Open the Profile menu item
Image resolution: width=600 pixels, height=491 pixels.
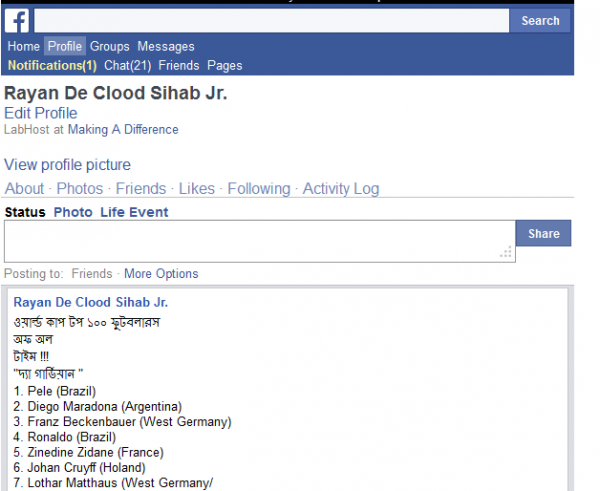[x=65, y=46]
